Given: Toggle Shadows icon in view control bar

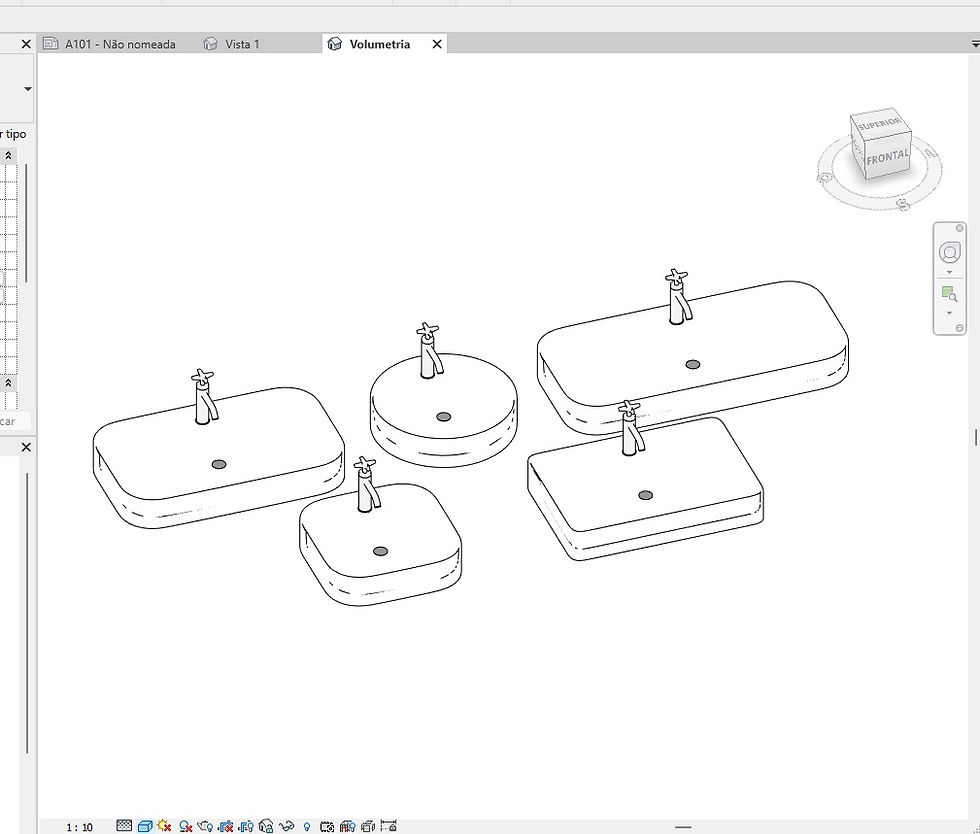Looking at the screenshot, I should tap(185, 826).
